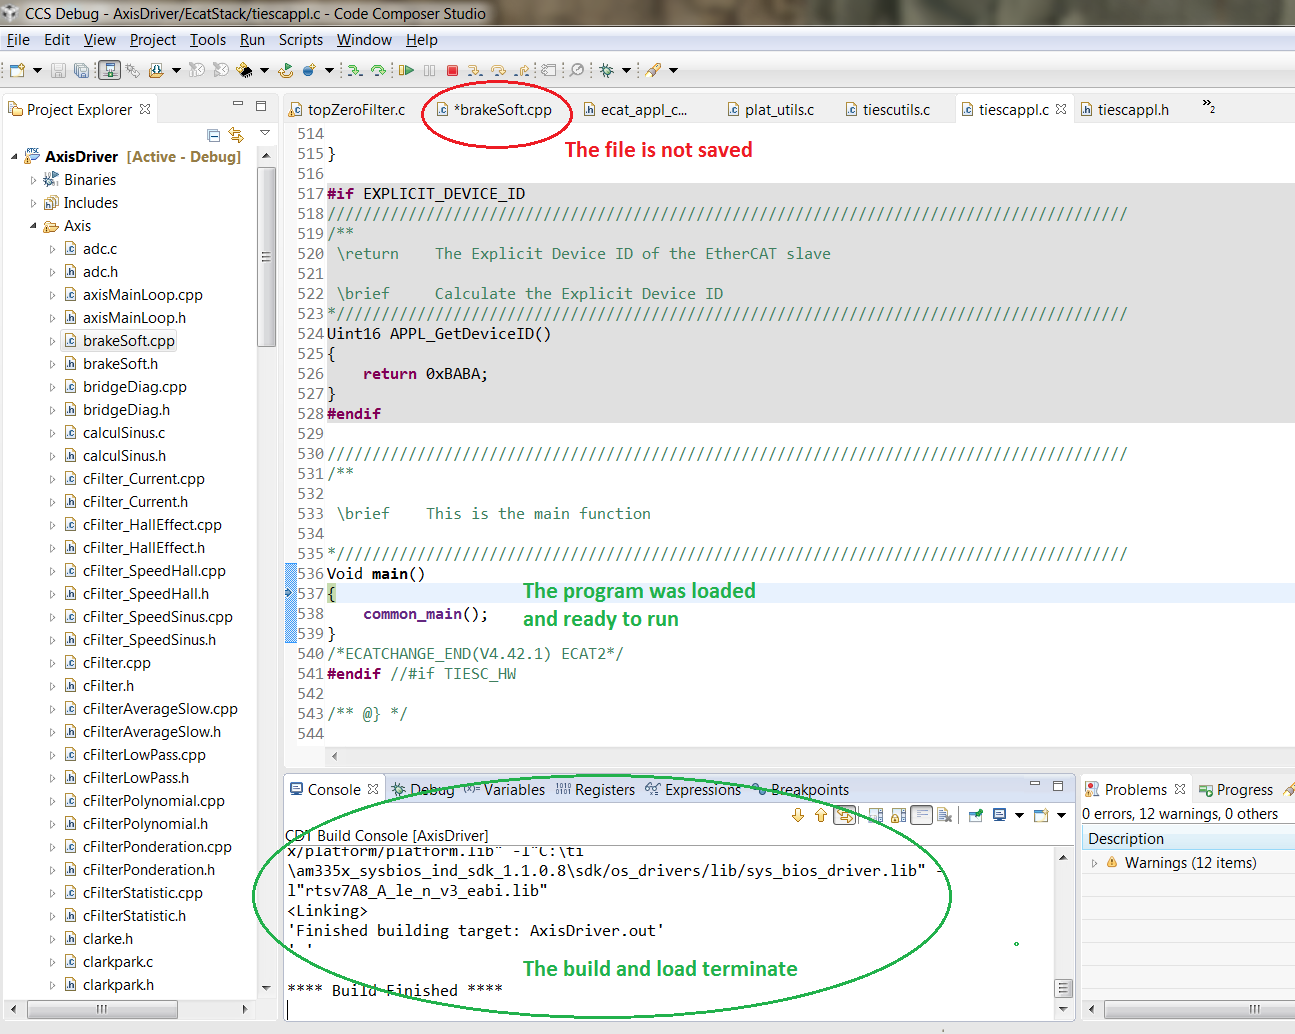Collapse the AxisDriver project node
Image resolution: width=1295 pixels, height=1034 pixels.
pyautogui.click(x=14, y=157)
